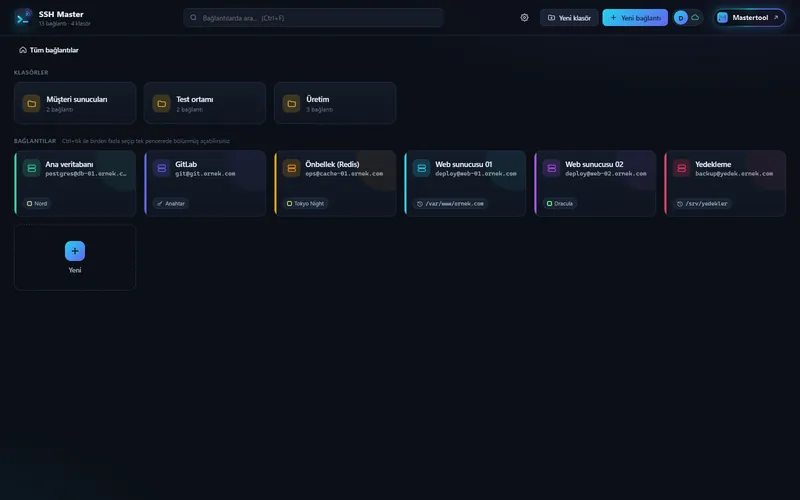
Task: Click the Ana veritabanı server icon
Action: (x=32, y=168)
